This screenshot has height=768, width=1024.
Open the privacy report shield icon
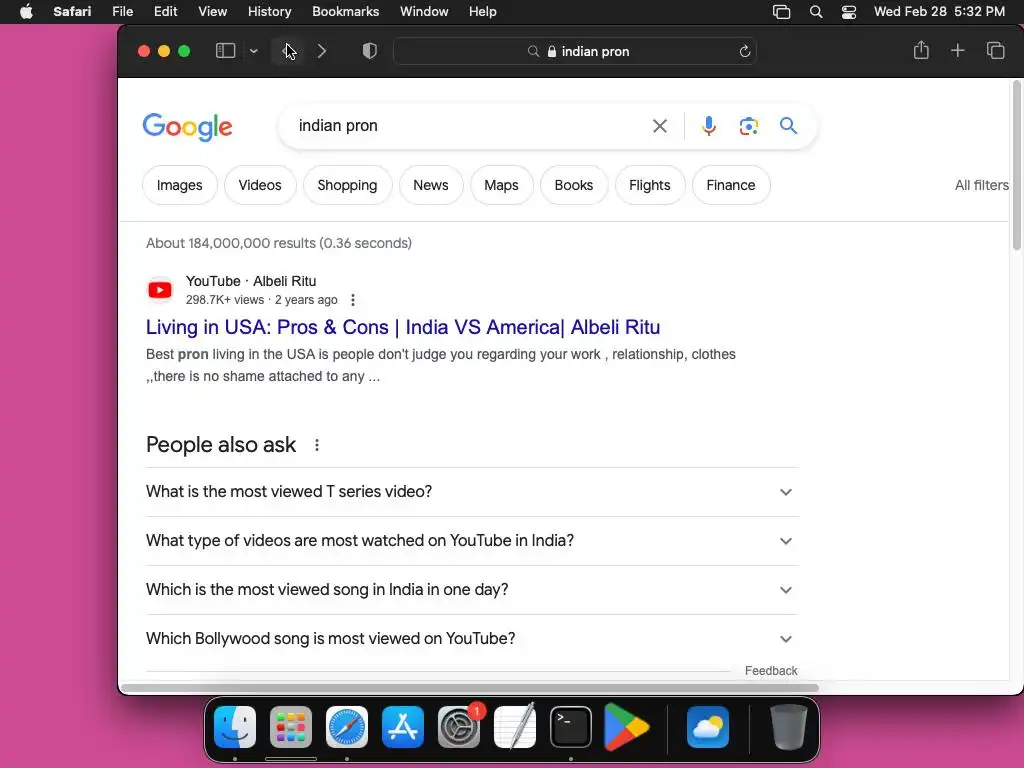click(x=370, y=51)
